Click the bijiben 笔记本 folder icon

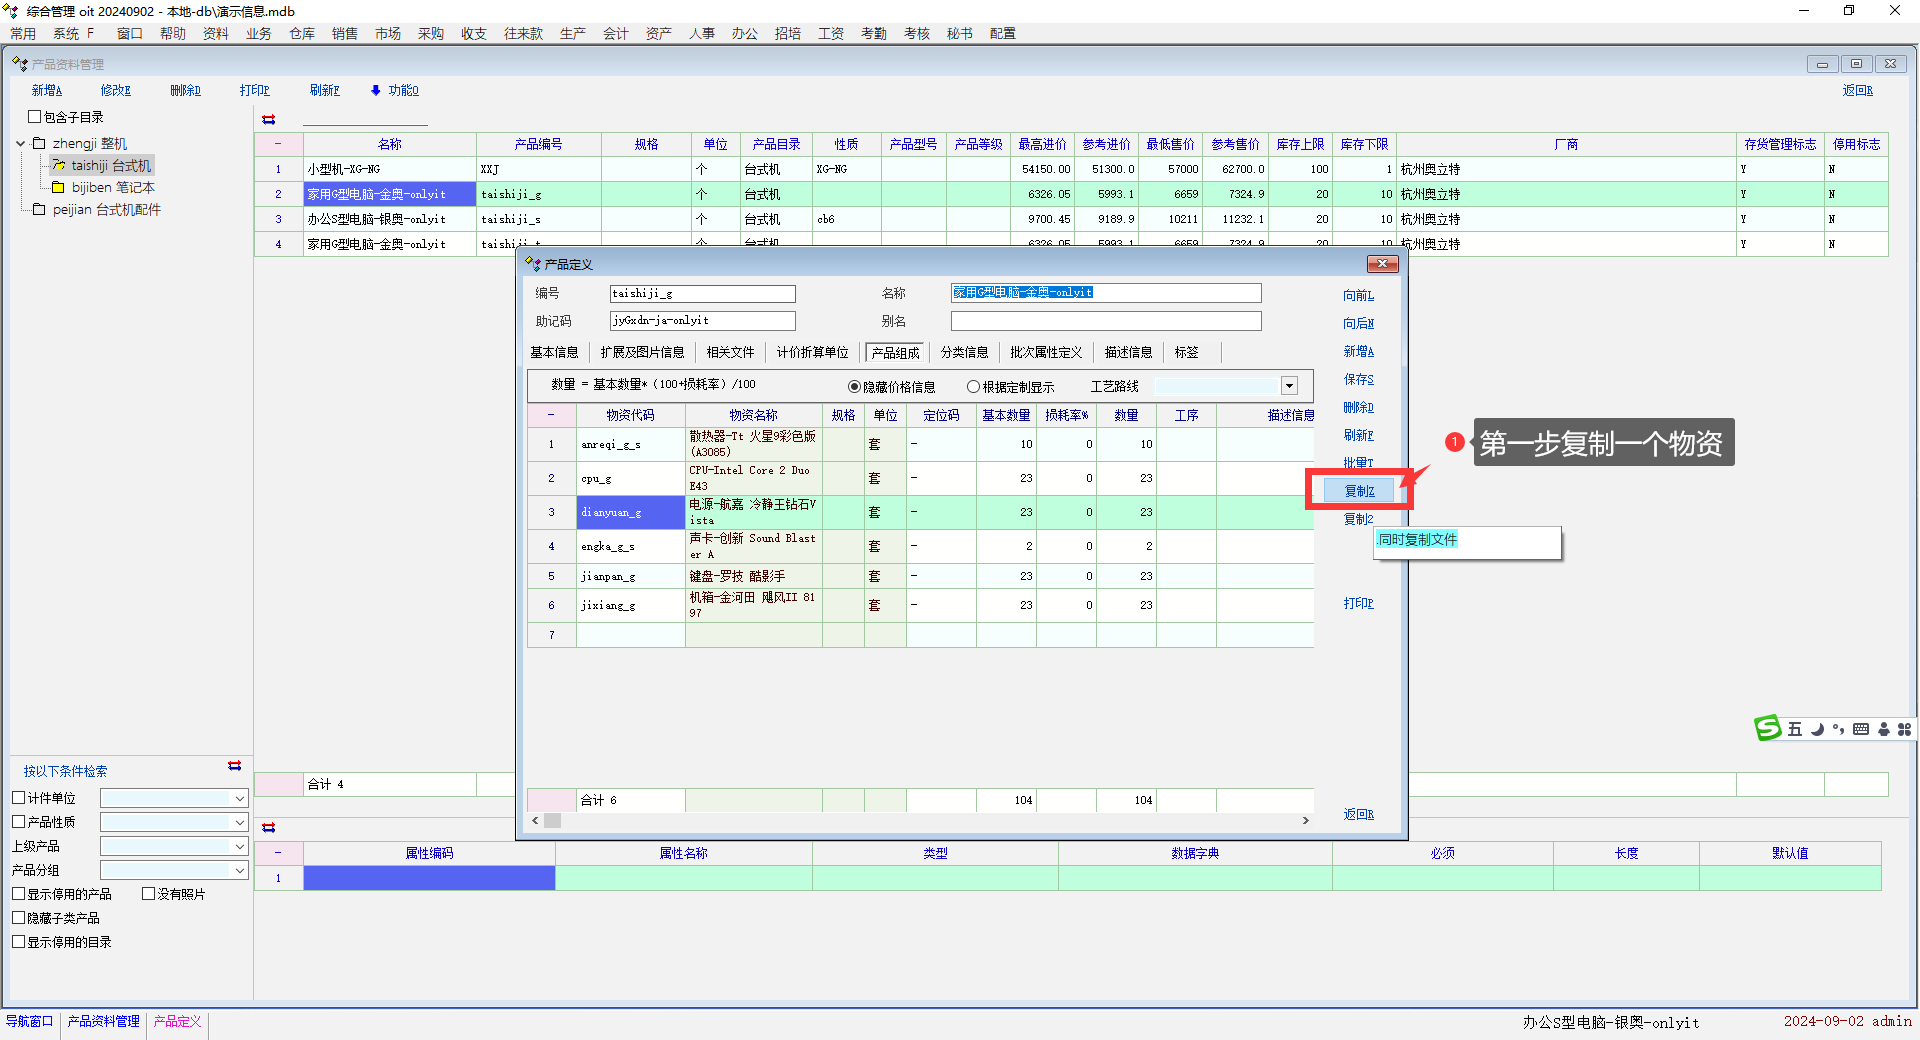pos(58,187)
